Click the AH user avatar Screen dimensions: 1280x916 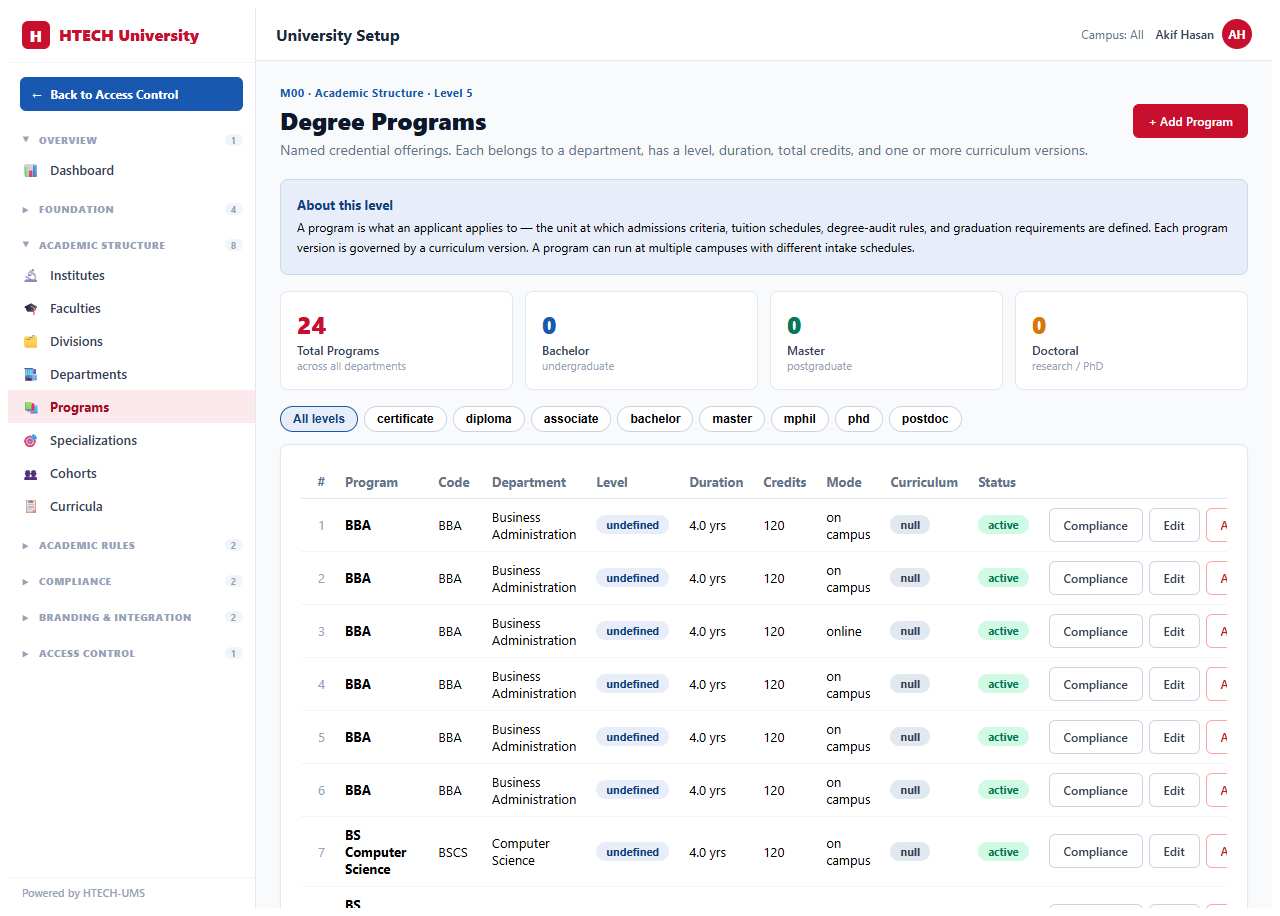coord(1237,35)
